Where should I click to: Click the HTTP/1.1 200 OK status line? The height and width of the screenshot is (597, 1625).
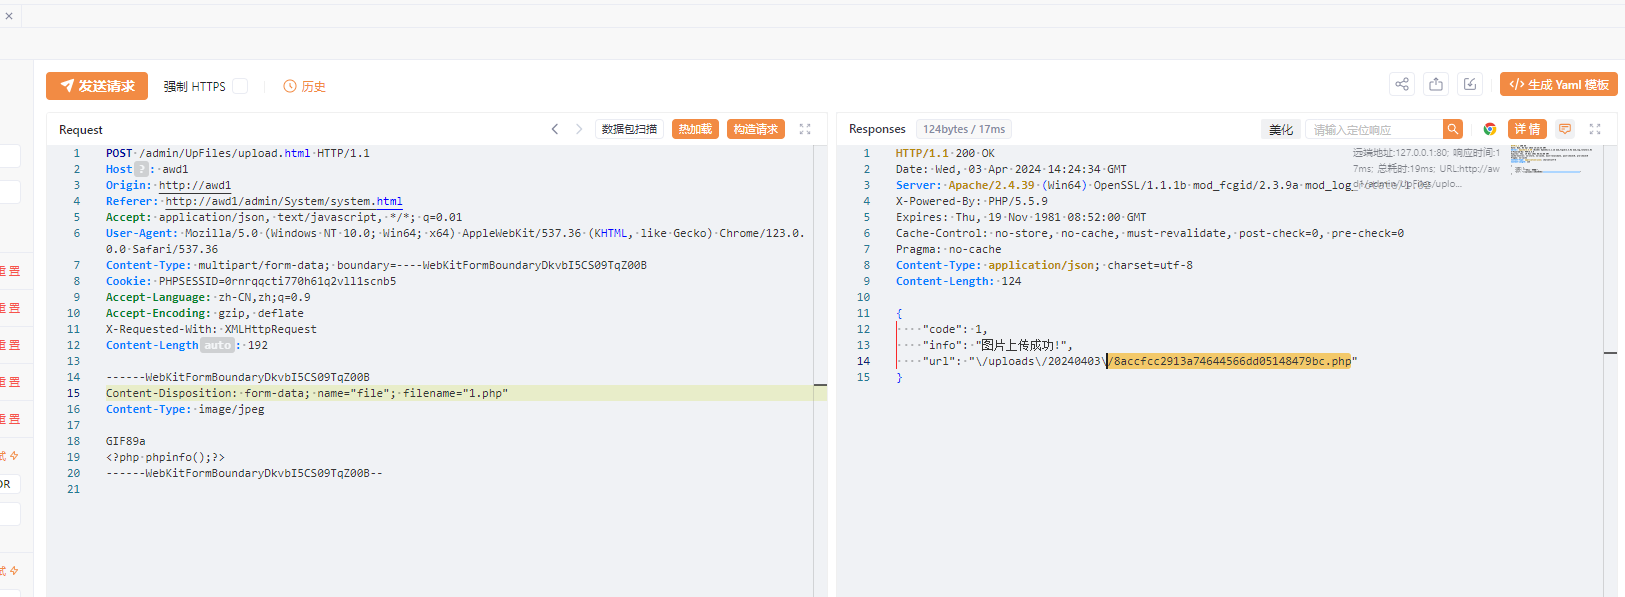pos(945,153)
